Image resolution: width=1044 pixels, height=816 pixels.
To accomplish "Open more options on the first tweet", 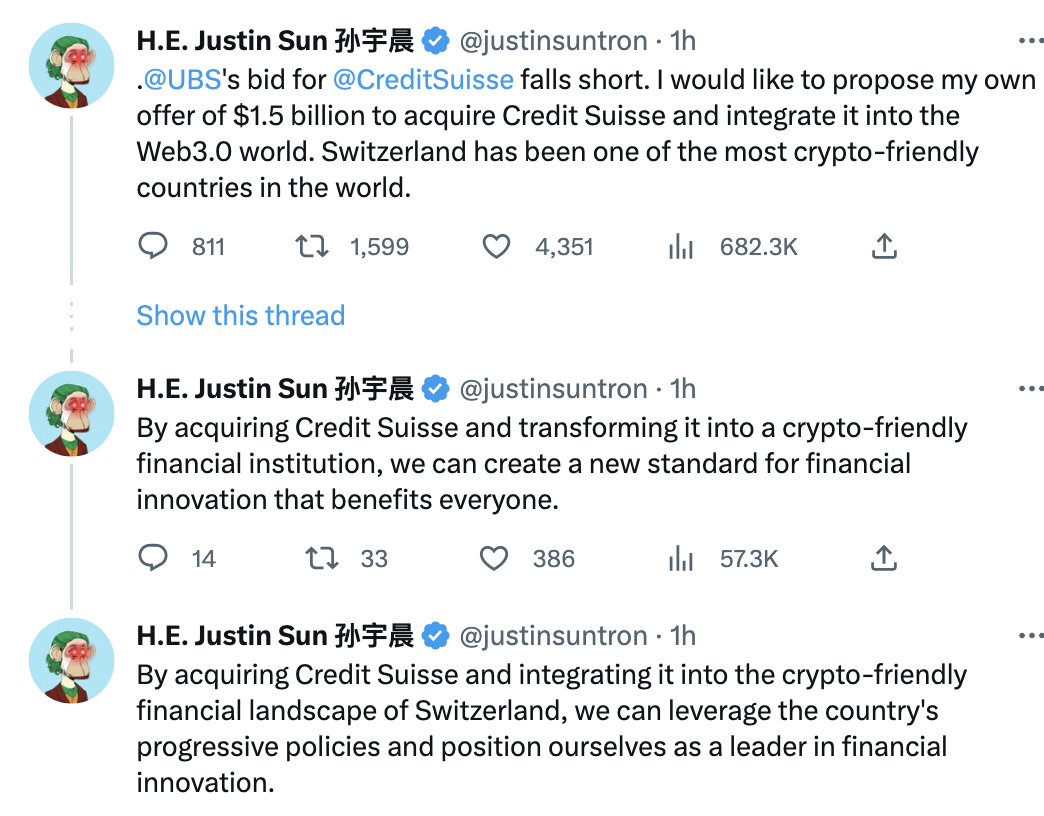I will 1030,41.
